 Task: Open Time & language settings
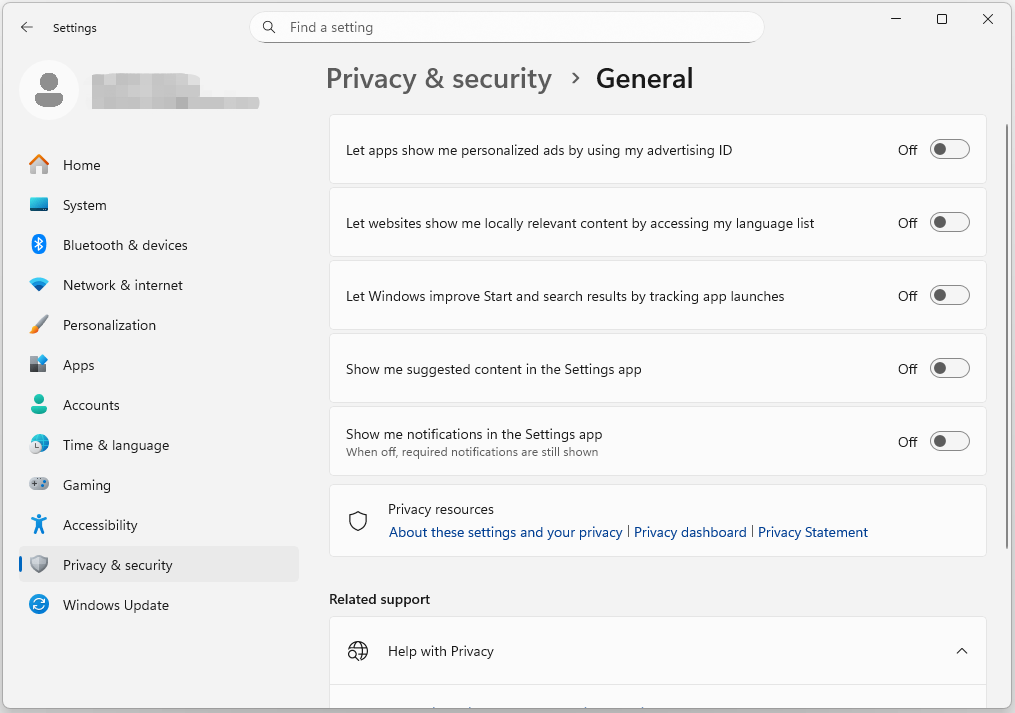coord(116,444)
